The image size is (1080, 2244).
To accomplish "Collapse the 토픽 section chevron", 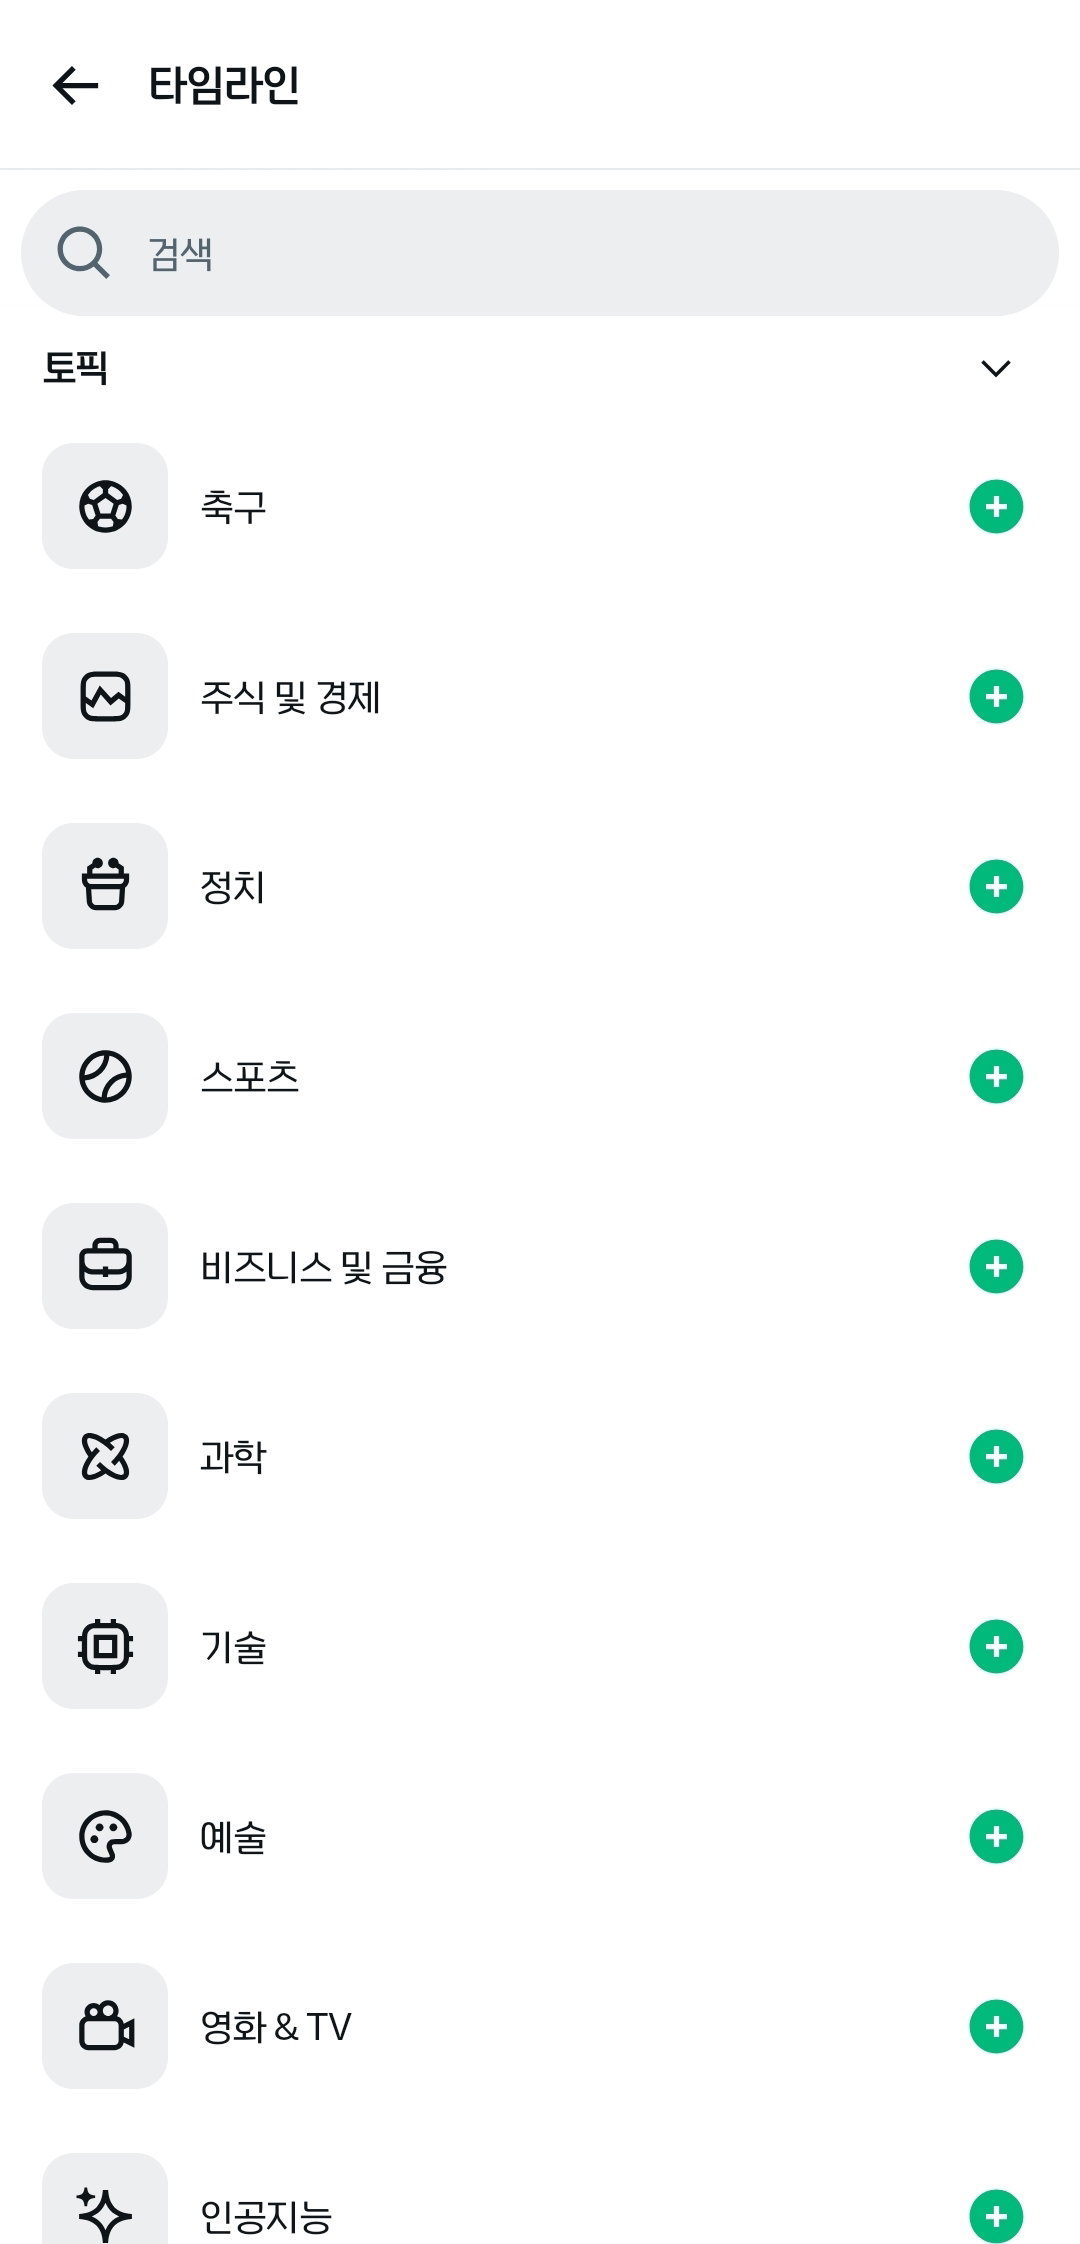I will (996, 369).
